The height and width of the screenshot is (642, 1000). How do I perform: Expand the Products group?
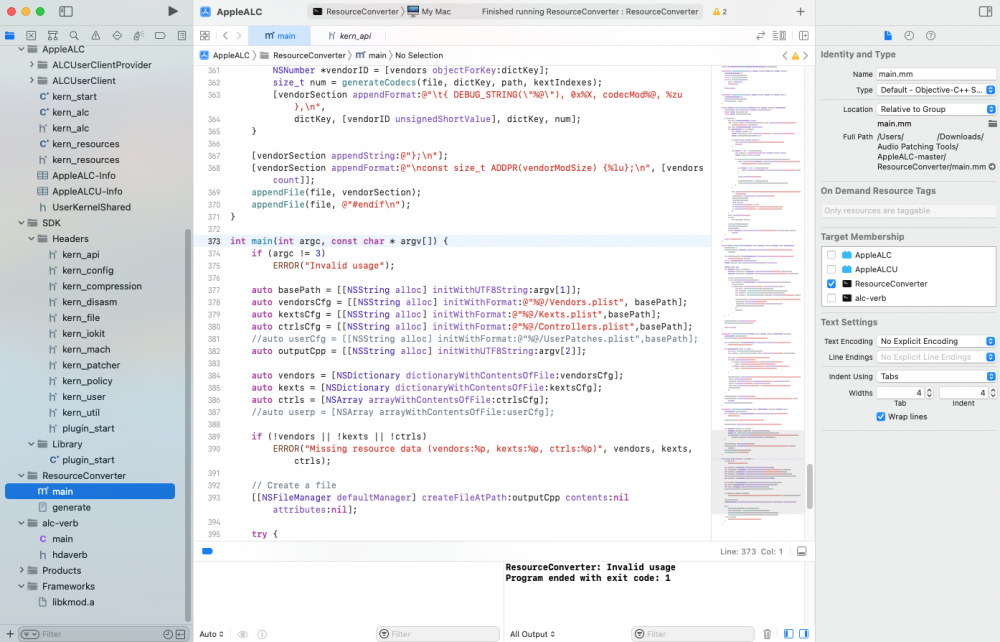coord(22,570)
